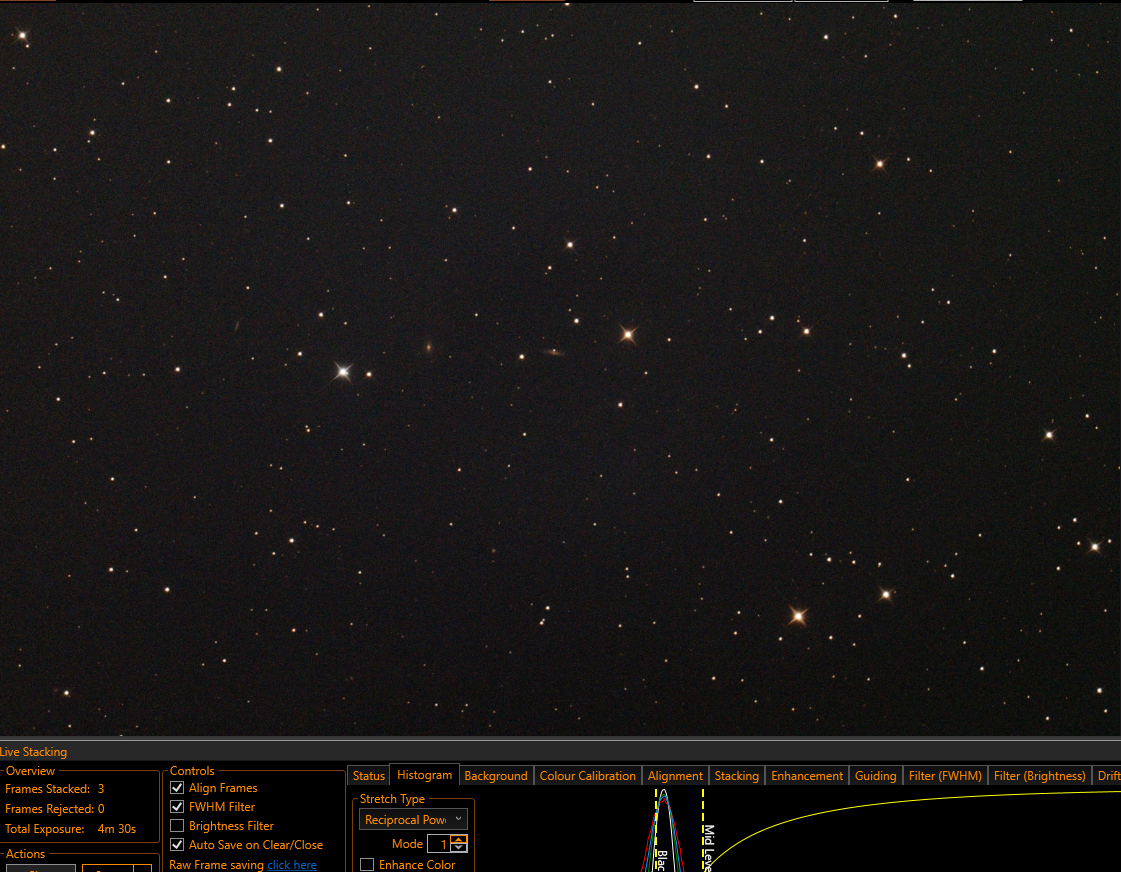
Task: Switch to the Status tab
Action: [368, 776]
